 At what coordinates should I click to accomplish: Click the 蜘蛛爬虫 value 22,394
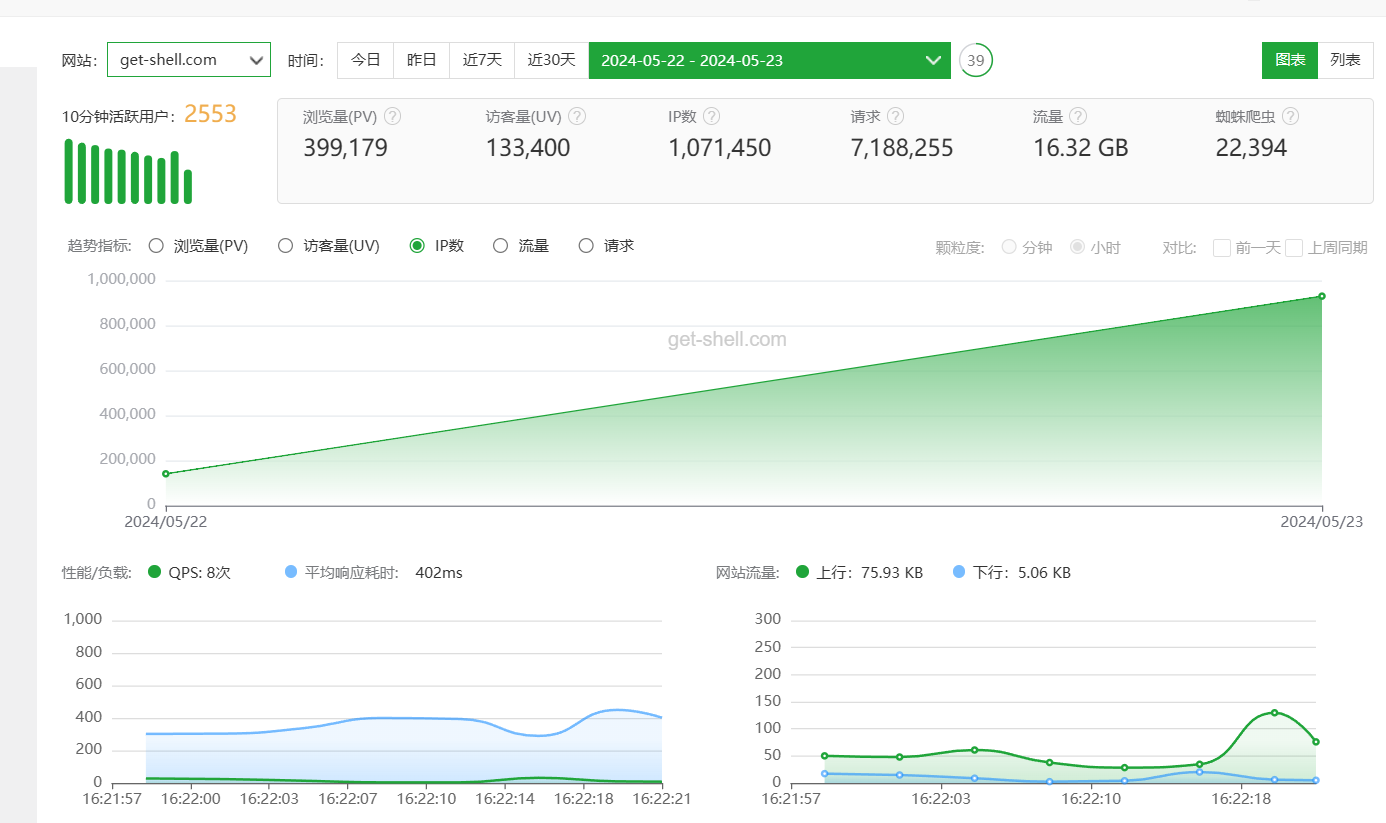(1251, 148)
